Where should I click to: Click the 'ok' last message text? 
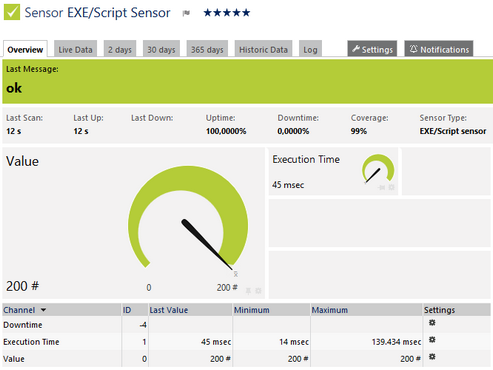click(14, 88)
